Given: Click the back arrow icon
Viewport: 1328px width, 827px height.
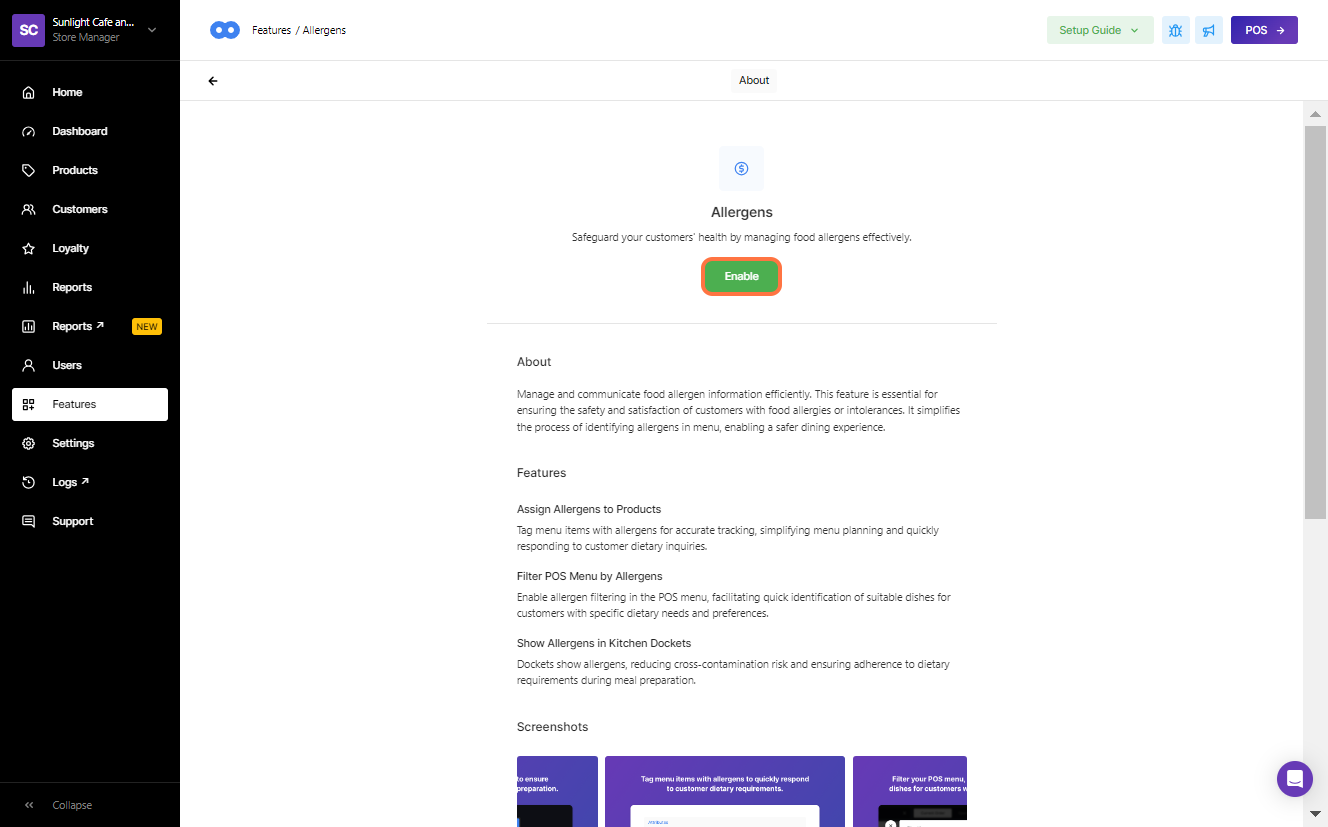Looking at the screenshot, I should 213,81.
